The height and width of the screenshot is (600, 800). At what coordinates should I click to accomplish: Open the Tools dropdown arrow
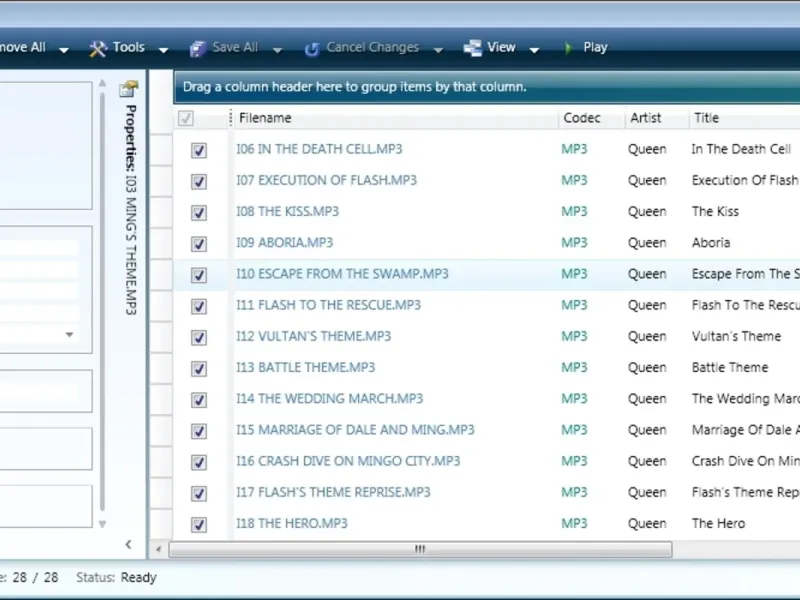164,50
